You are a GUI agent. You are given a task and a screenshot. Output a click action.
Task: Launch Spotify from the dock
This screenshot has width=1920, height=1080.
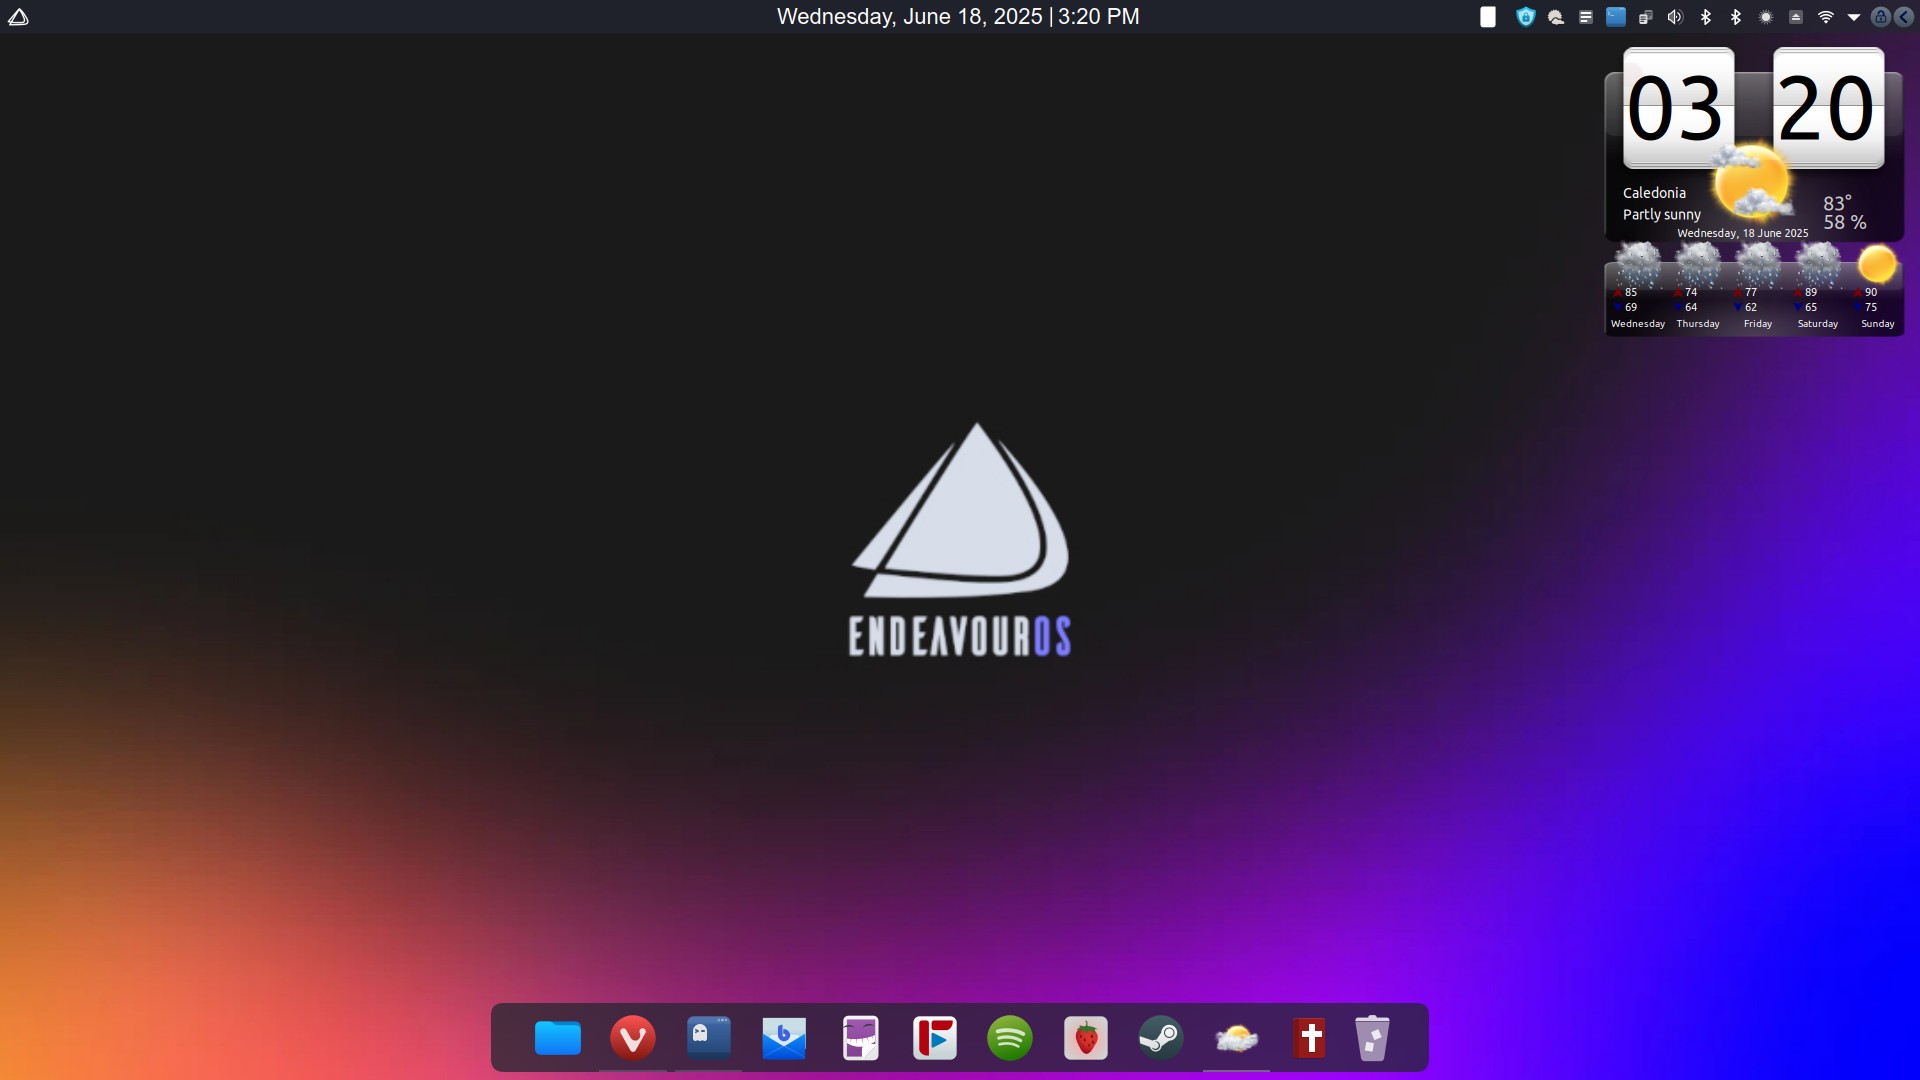tap(1010, 1038)
